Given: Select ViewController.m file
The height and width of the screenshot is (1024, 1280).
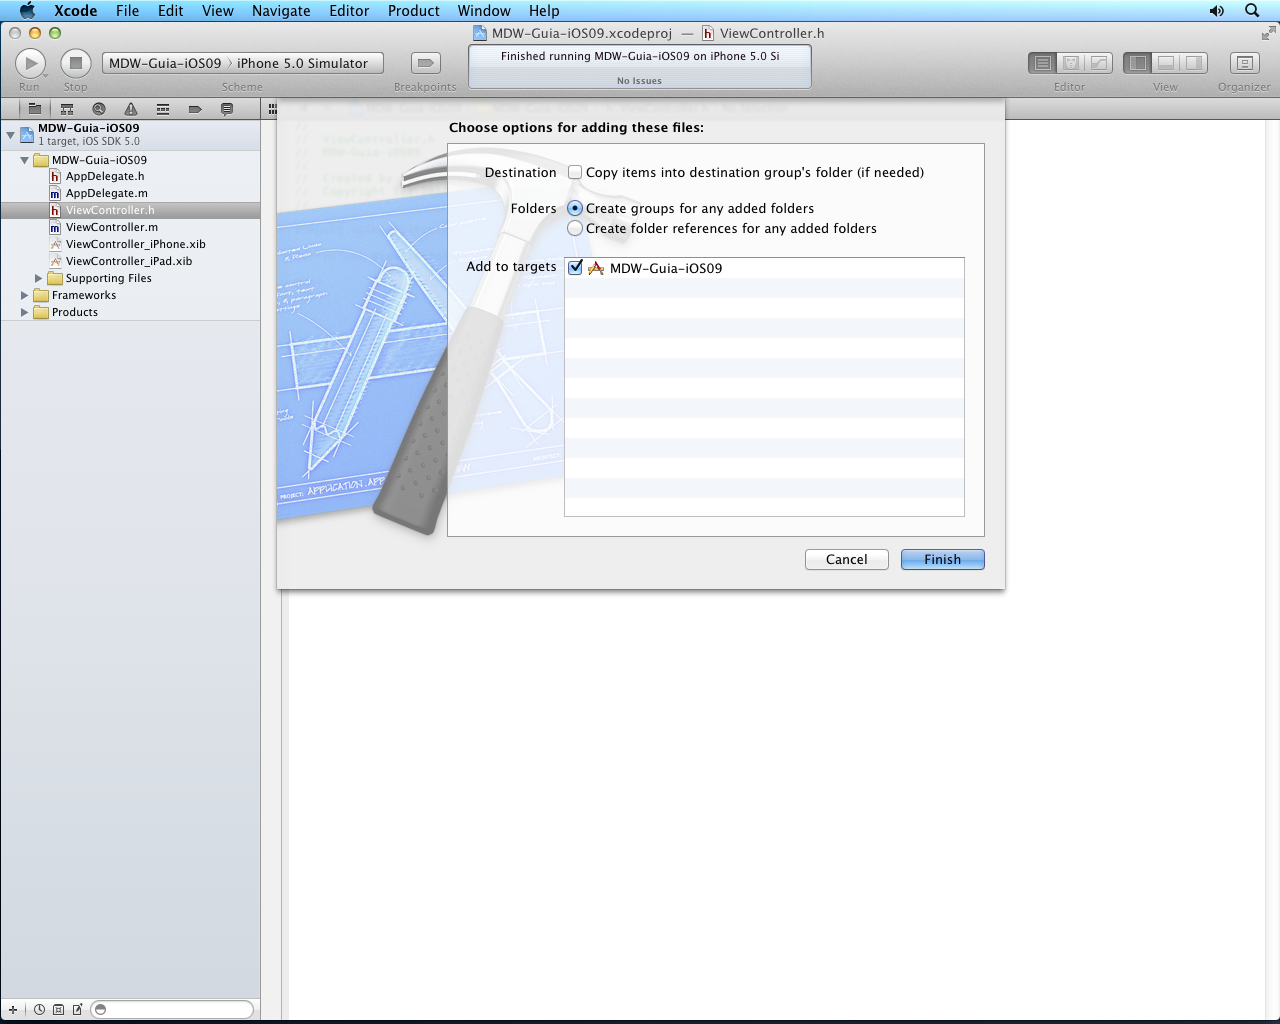Looking at the screenshot, I should [112, 227].
